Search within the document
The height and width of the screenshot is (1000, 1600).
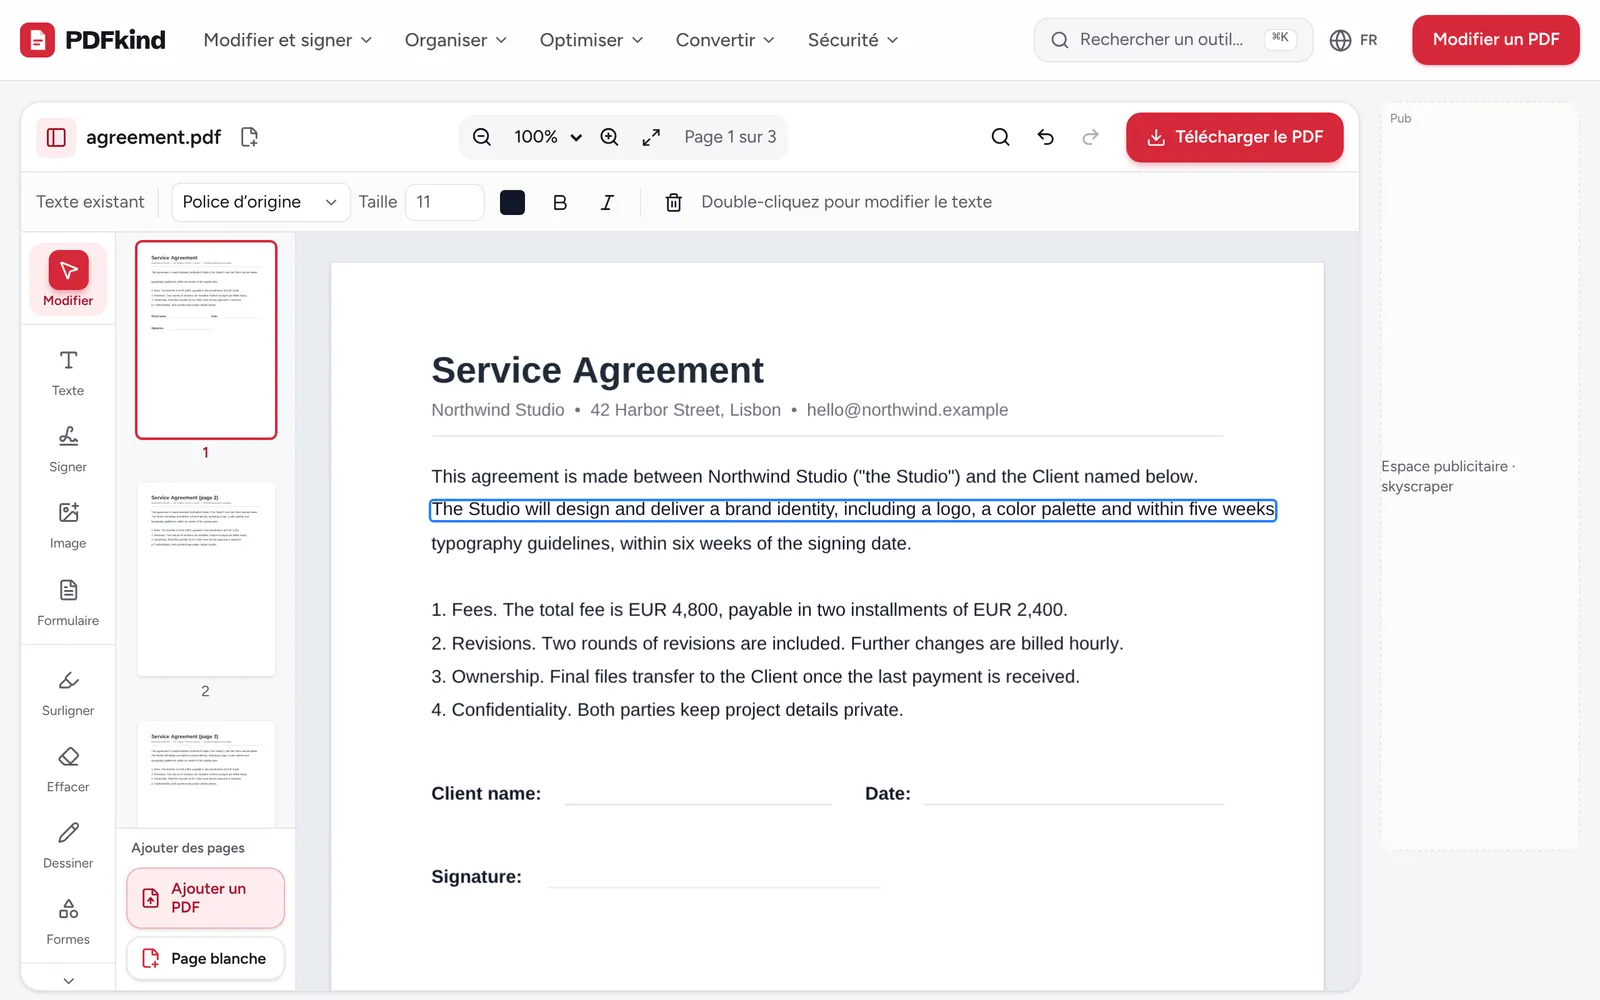point(1000,137)
